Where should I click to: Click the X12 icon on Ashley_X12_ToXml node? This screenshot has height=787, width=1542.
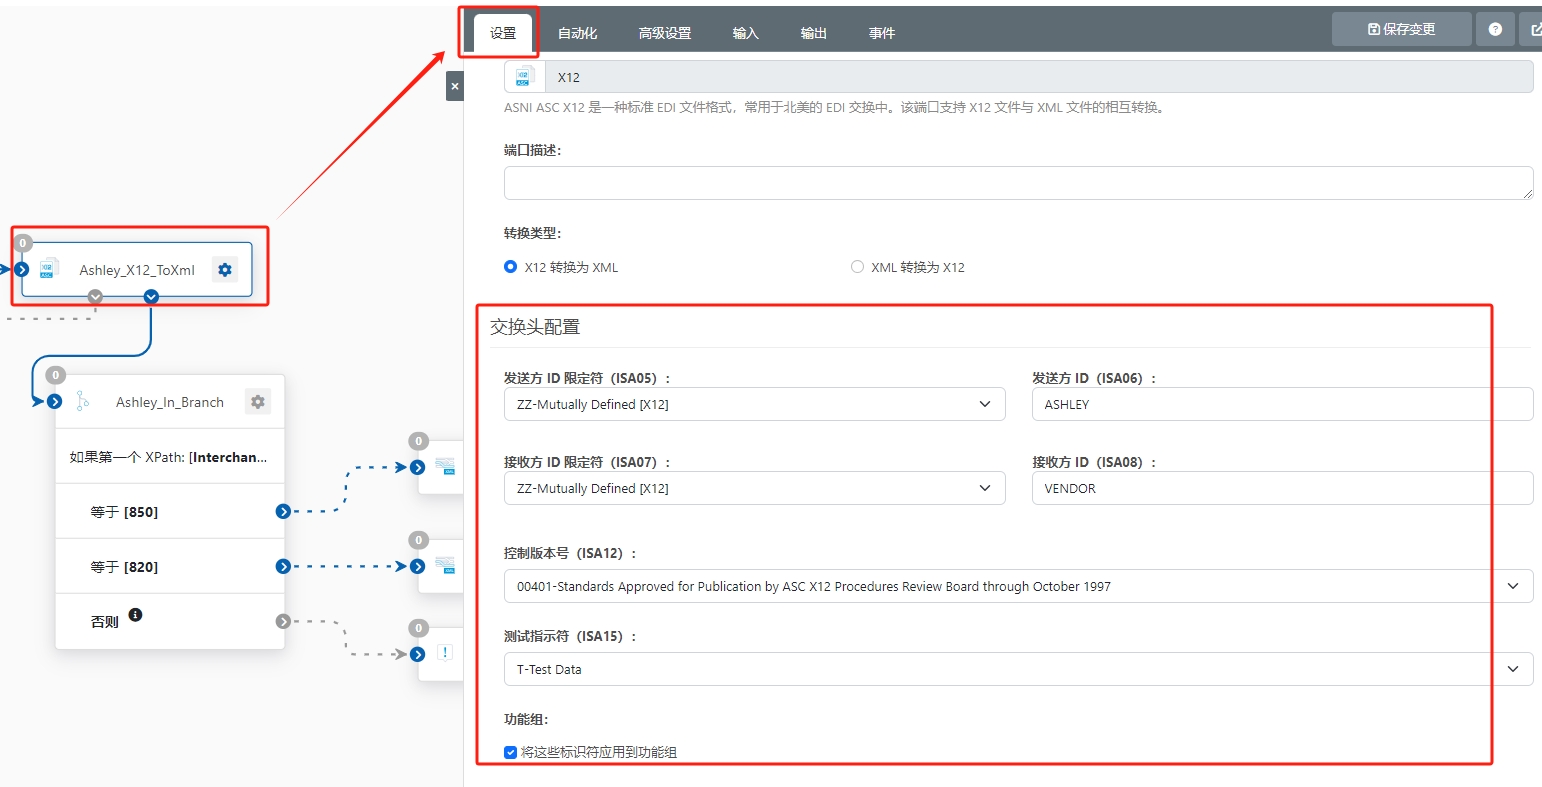(47, 269)
